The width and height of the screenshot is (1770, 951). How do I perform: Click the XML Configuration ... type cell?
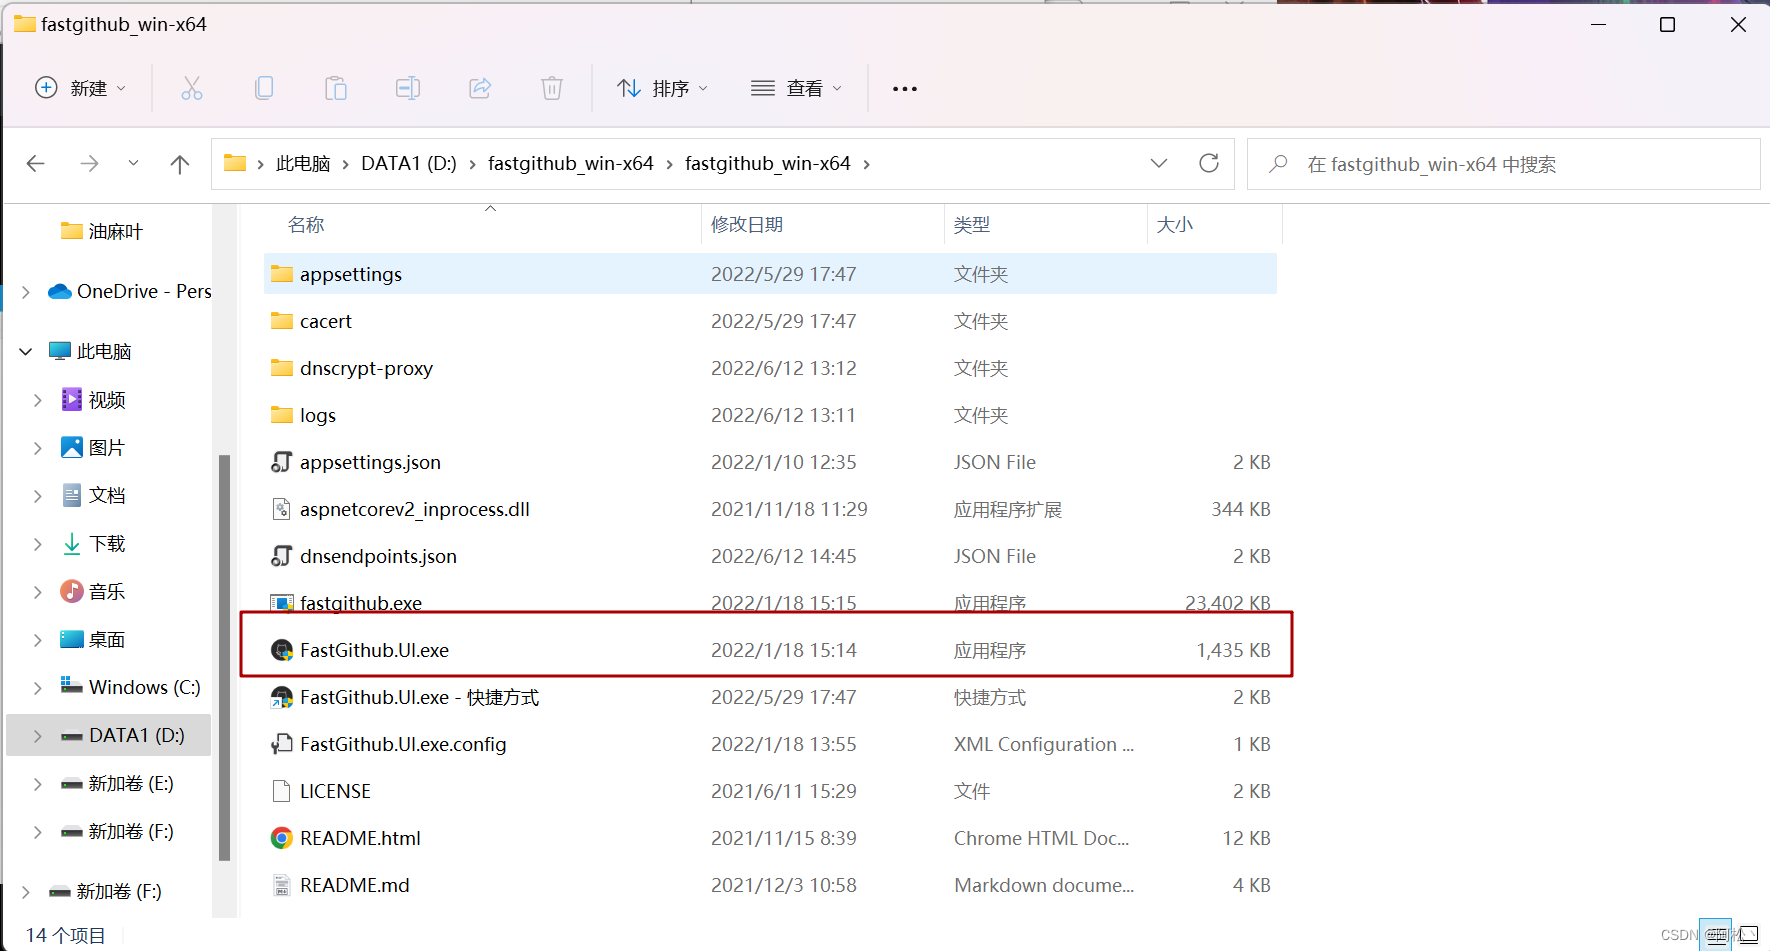tap(1044, 744)
